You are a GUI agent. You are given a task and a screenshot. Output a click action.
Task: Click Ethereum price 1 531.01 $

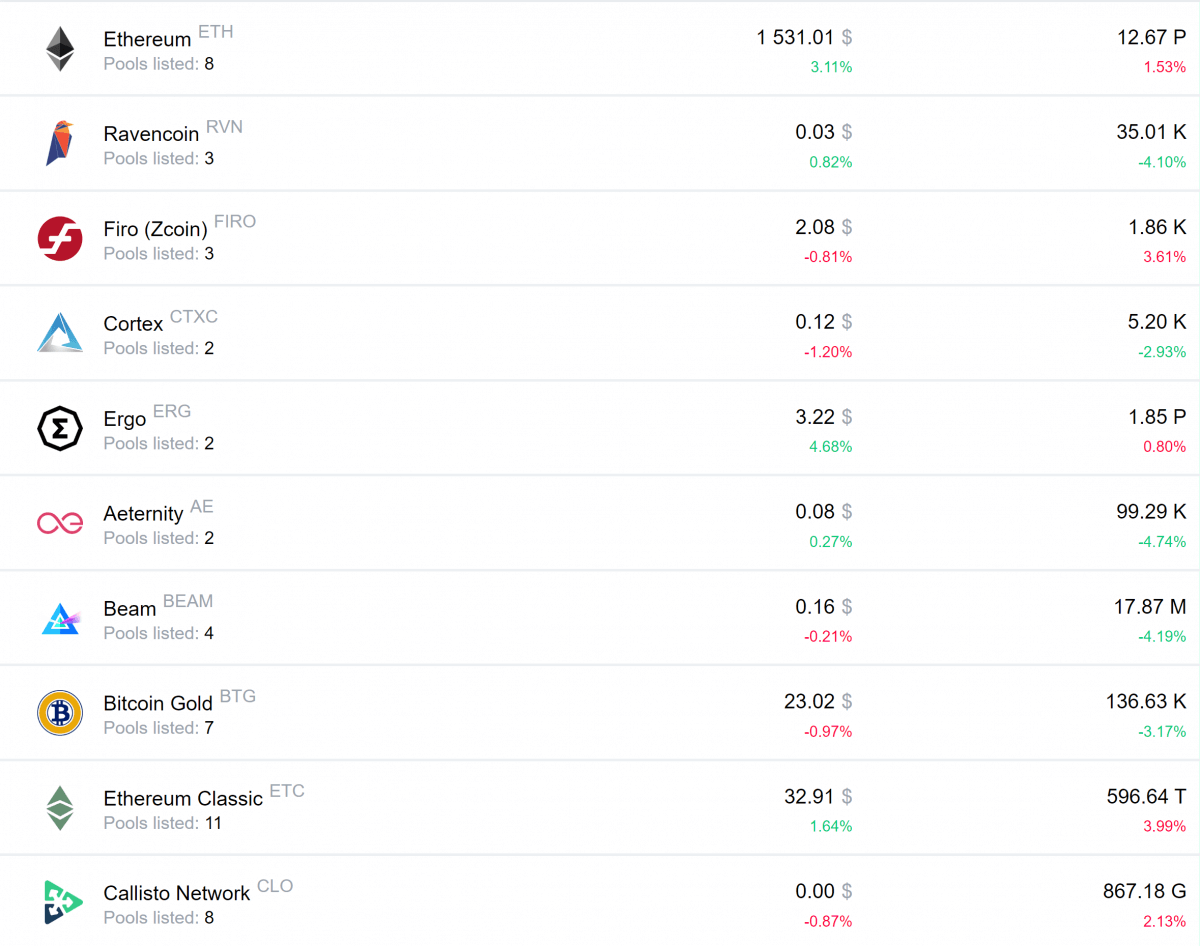[x=803, y=38]
